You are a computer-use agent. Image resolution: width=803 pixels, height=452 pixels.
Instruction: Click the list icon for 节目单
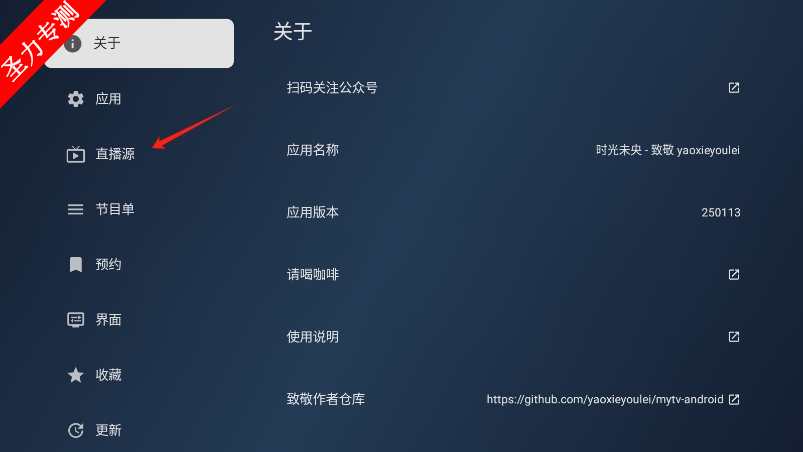pos(76,209)
